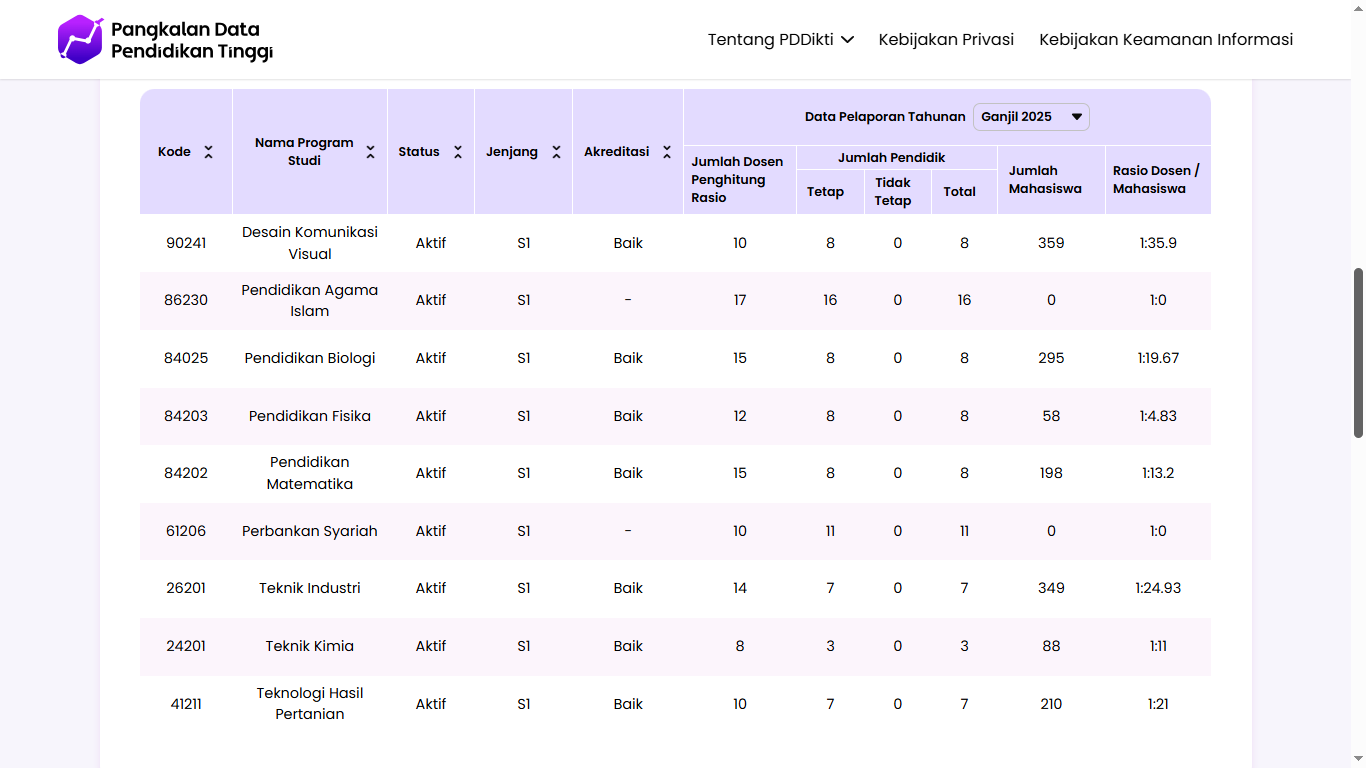This screenshot has width=1366, height=768.
Task: Select Teknik Industri program name
Action: point(310,588)
